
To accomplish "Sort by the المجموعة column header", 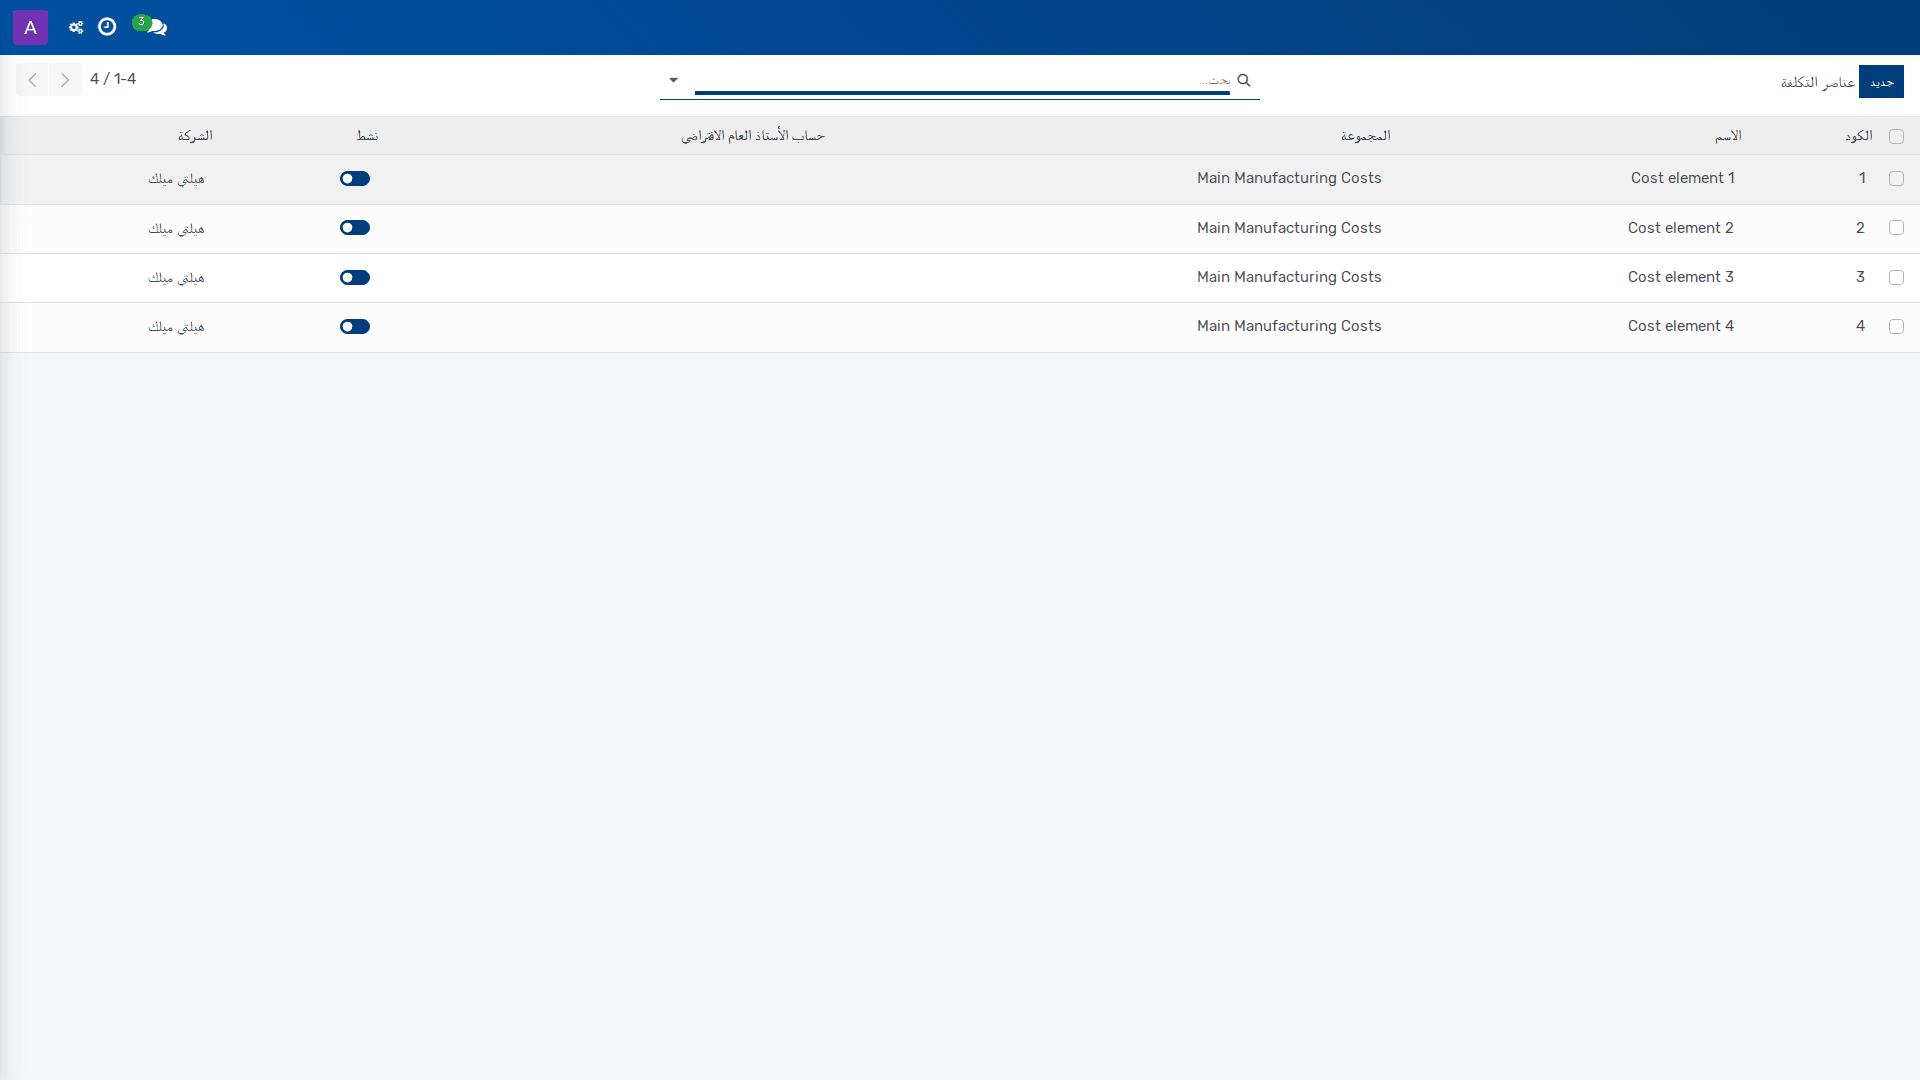I will point(1366,136).
